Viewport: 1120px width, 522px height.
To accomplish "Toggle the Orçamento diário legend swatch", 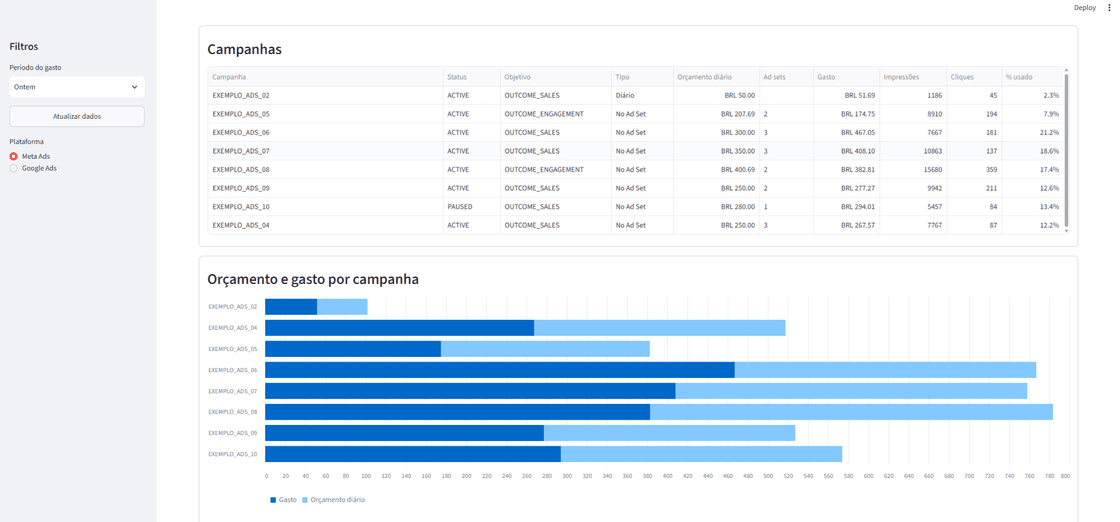I will 306,500.
